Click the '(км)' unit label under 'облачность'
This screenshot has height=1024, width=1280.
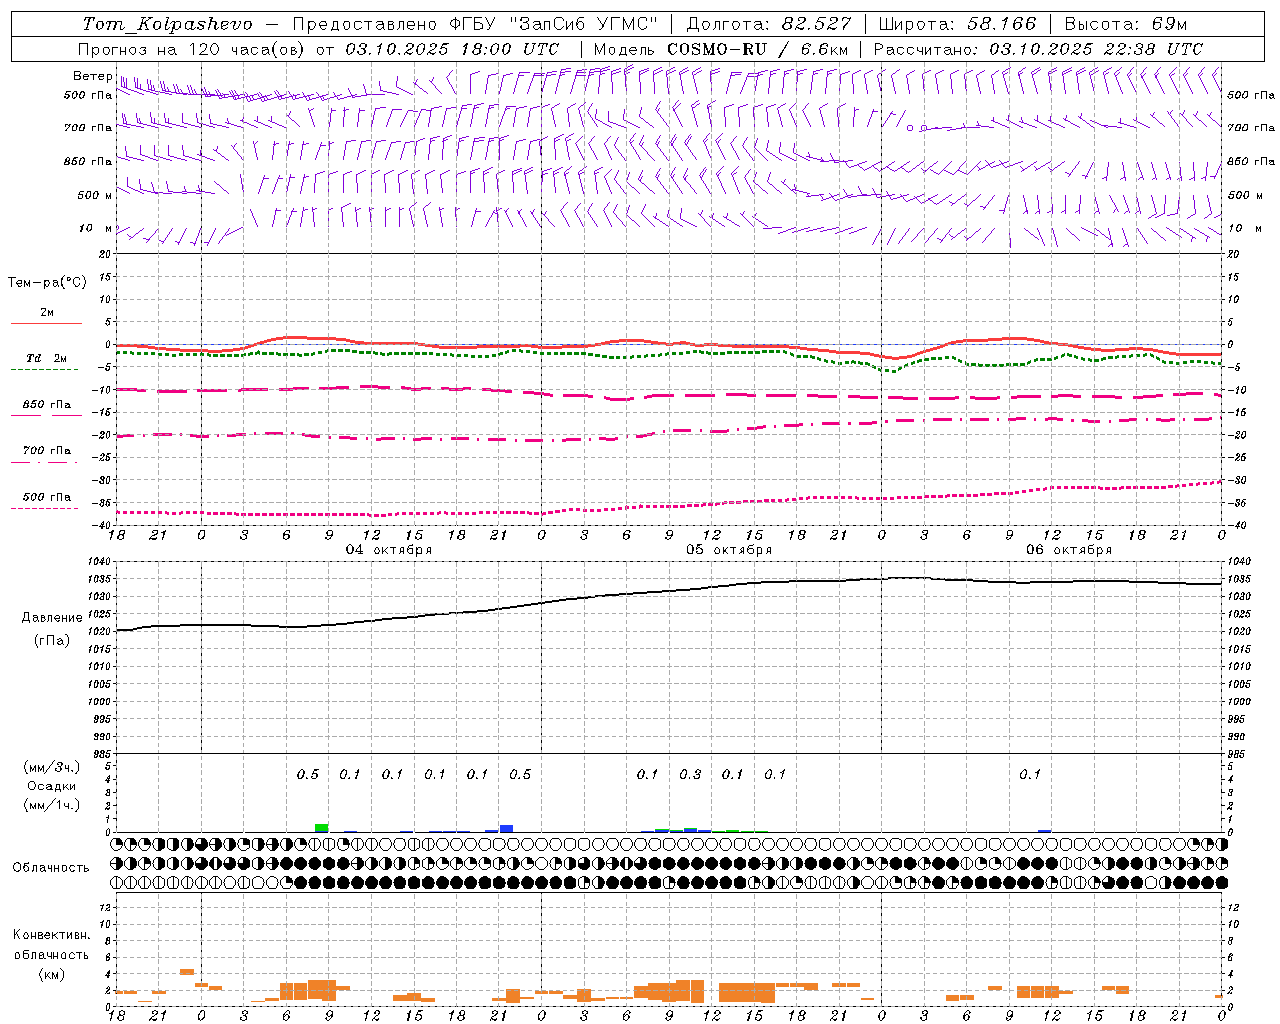pyautogui.click(x=51, y=974)
